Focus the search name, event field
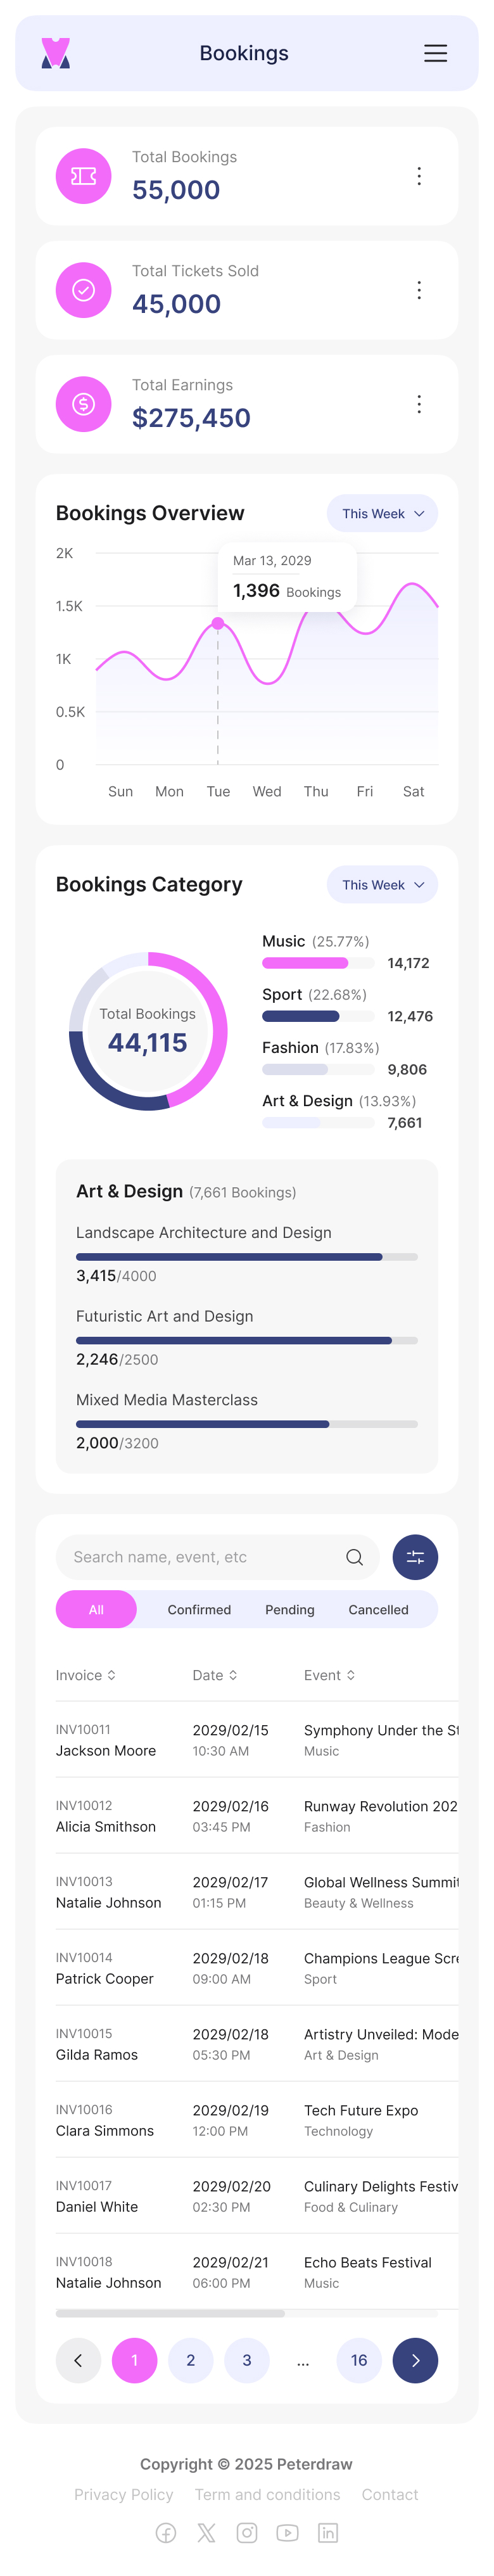The image size is (494, 2576). pyautogui.click(x=200, y=1557)
